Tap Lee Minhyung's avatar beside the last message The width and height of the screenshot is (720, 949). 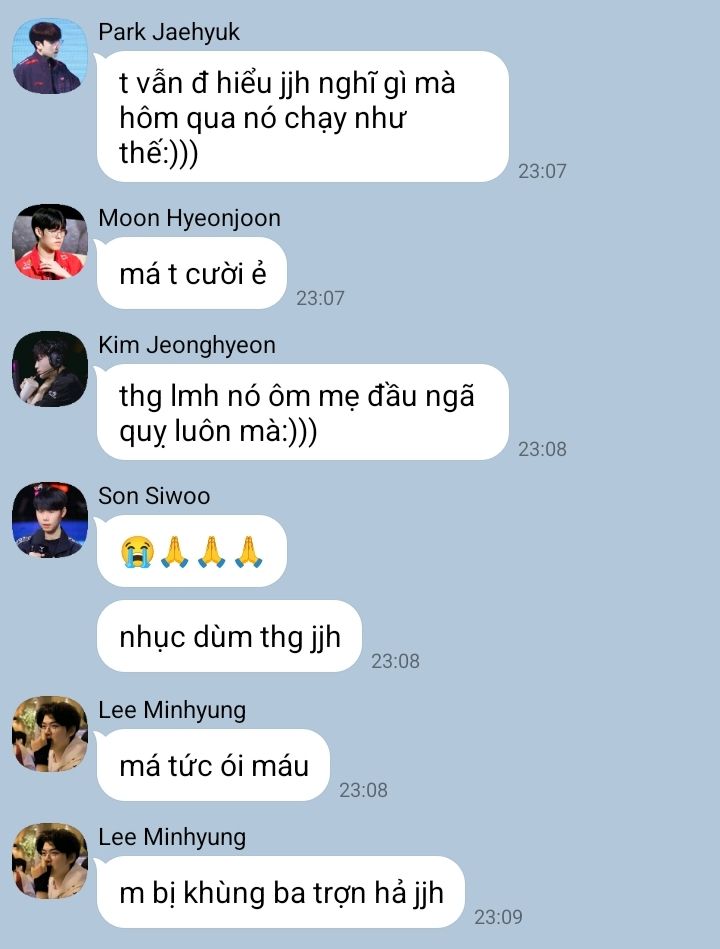[50, 861]
